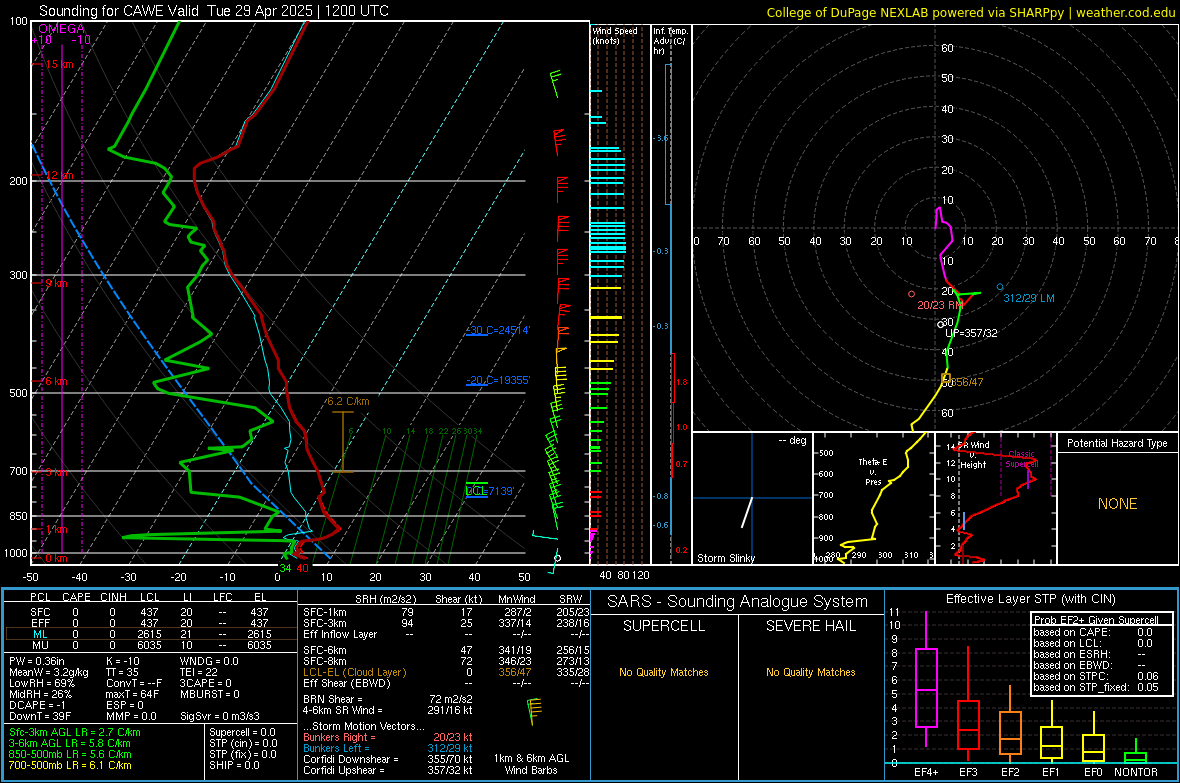
Task: Click the Wind Speed (knots) panel header
Action: 614,35
